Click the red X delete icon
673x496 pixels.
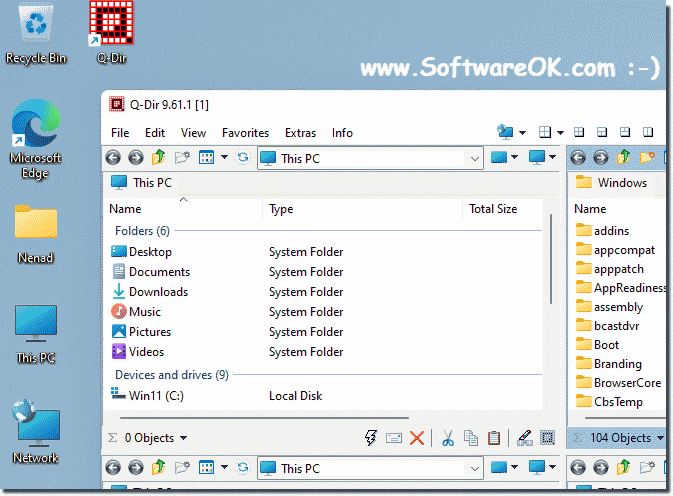pos(417,438)
